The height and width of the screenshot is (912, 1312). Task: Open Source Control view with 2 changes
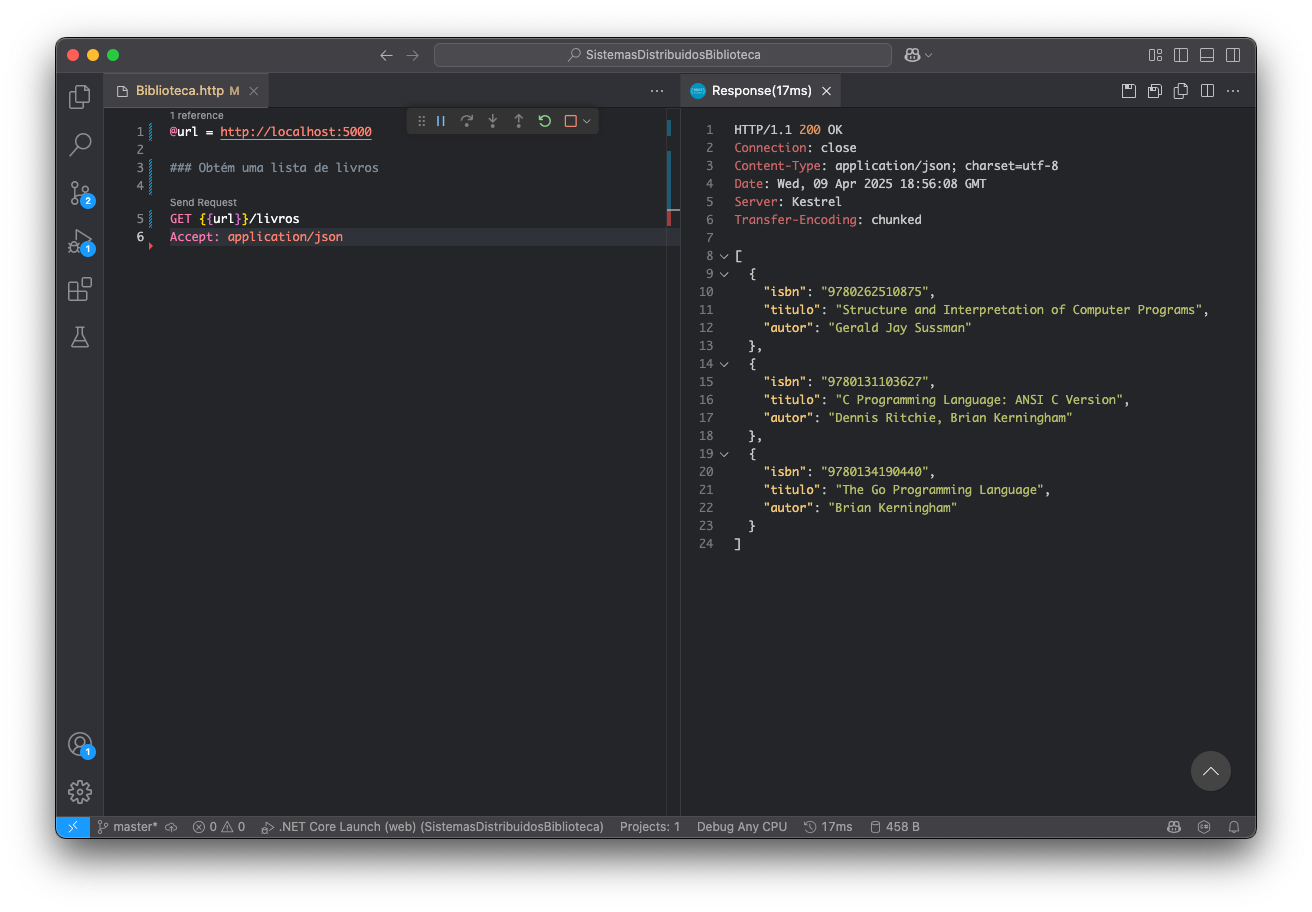80,193
